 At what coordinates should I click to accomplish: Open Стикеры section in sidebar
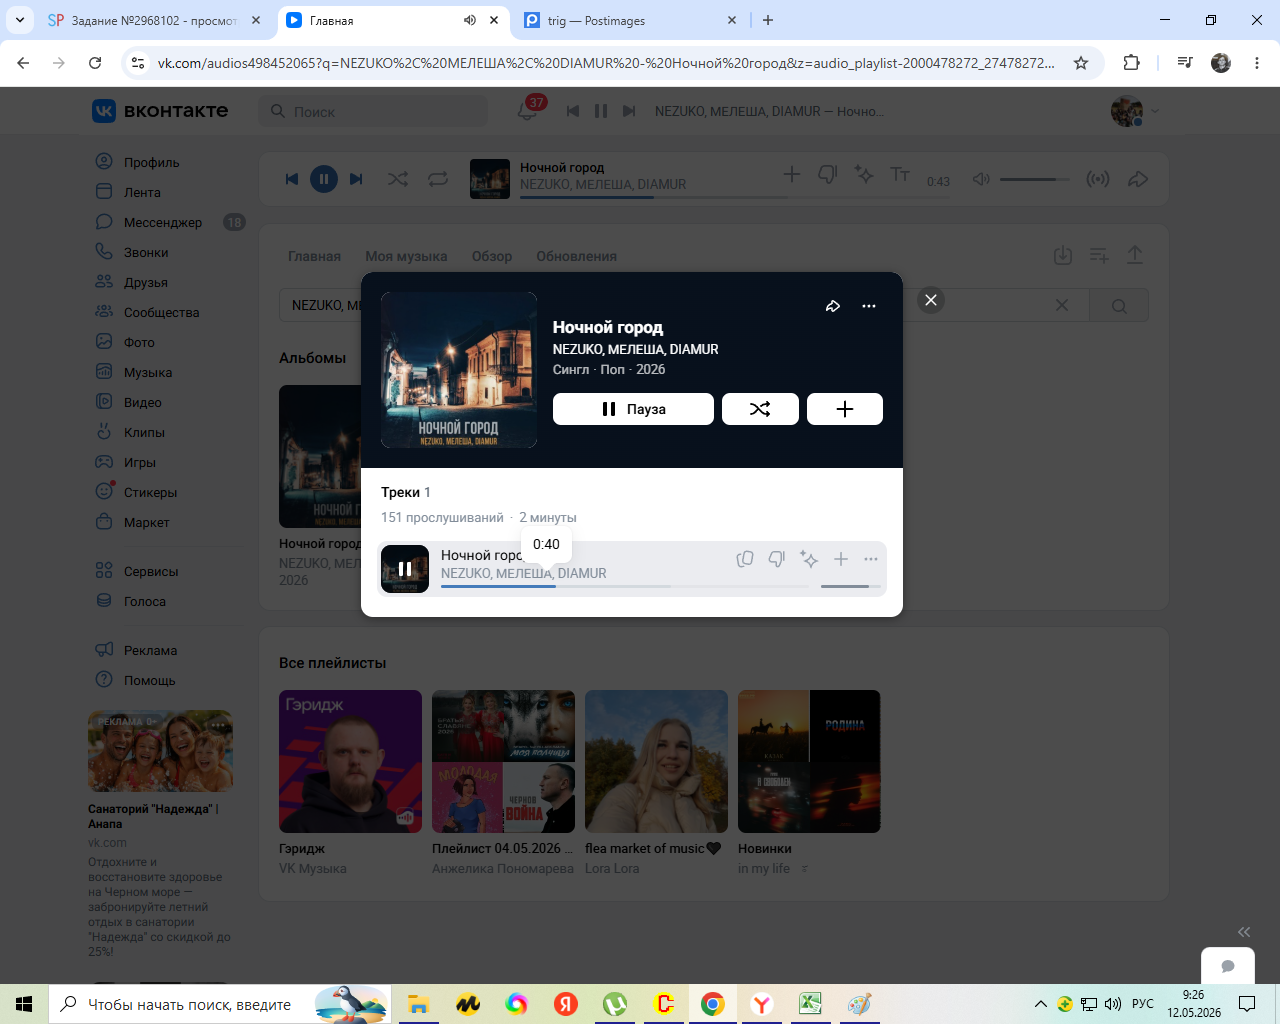click(150, 492)
